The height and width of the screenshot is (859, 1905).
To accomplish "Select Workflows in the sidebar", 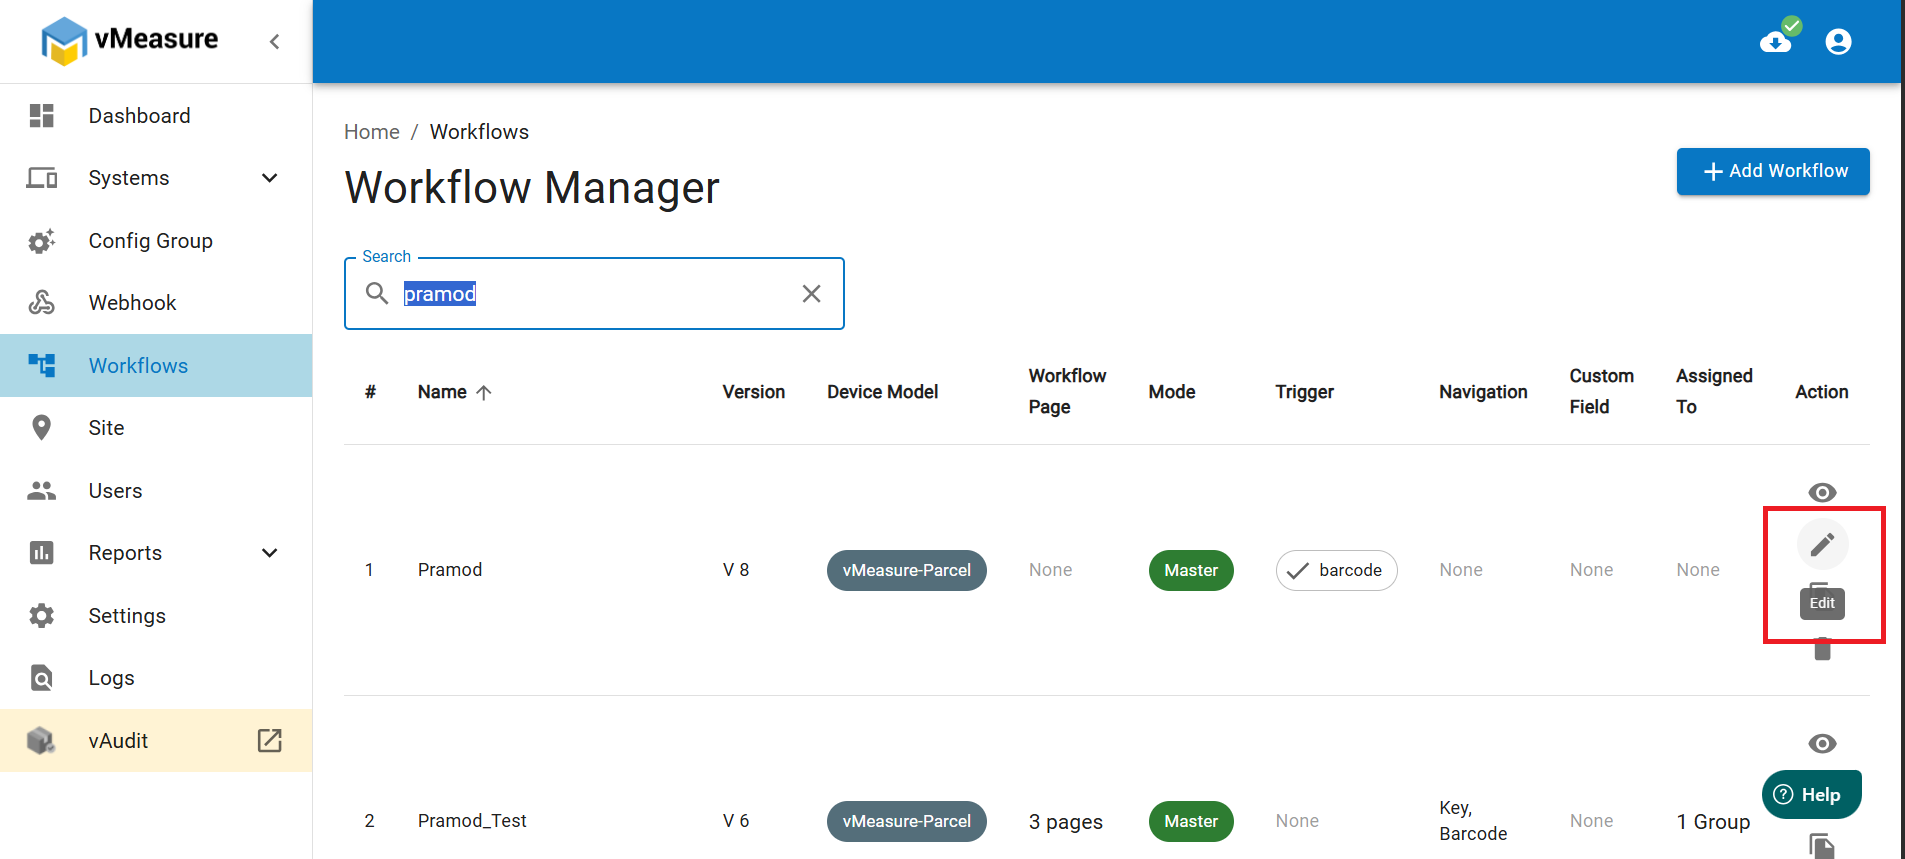I will click(156, 366).
